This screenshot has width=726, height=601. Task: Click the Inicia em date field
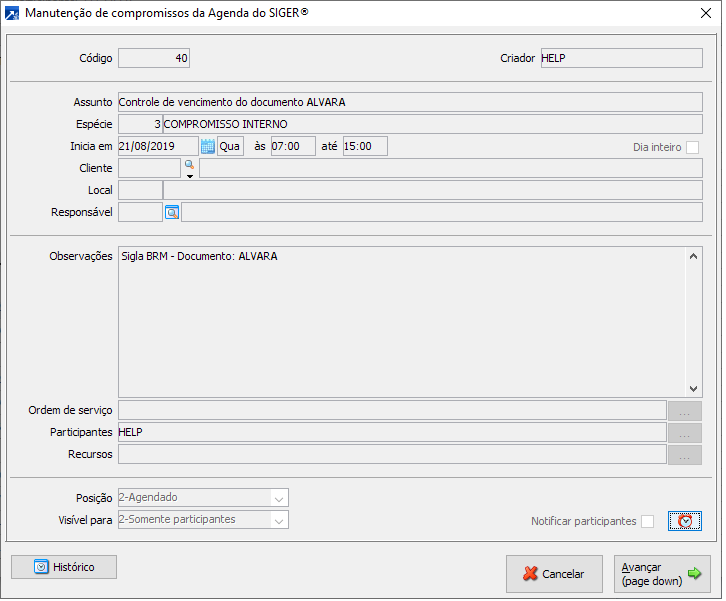point(158,147)
